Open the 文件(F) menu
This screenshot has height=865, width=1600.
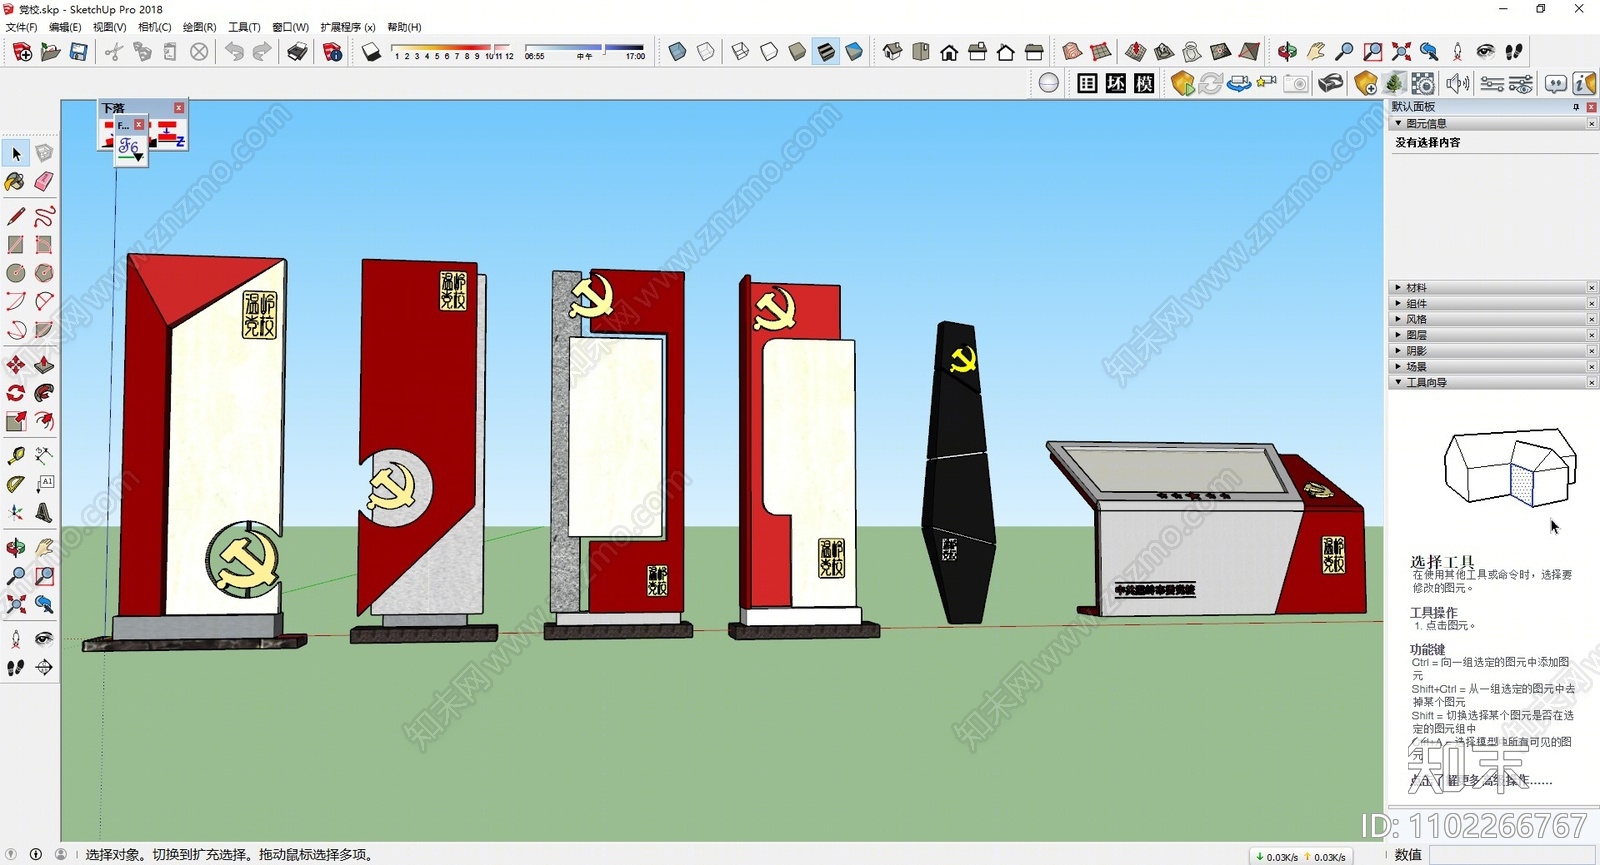coord(21,27)
